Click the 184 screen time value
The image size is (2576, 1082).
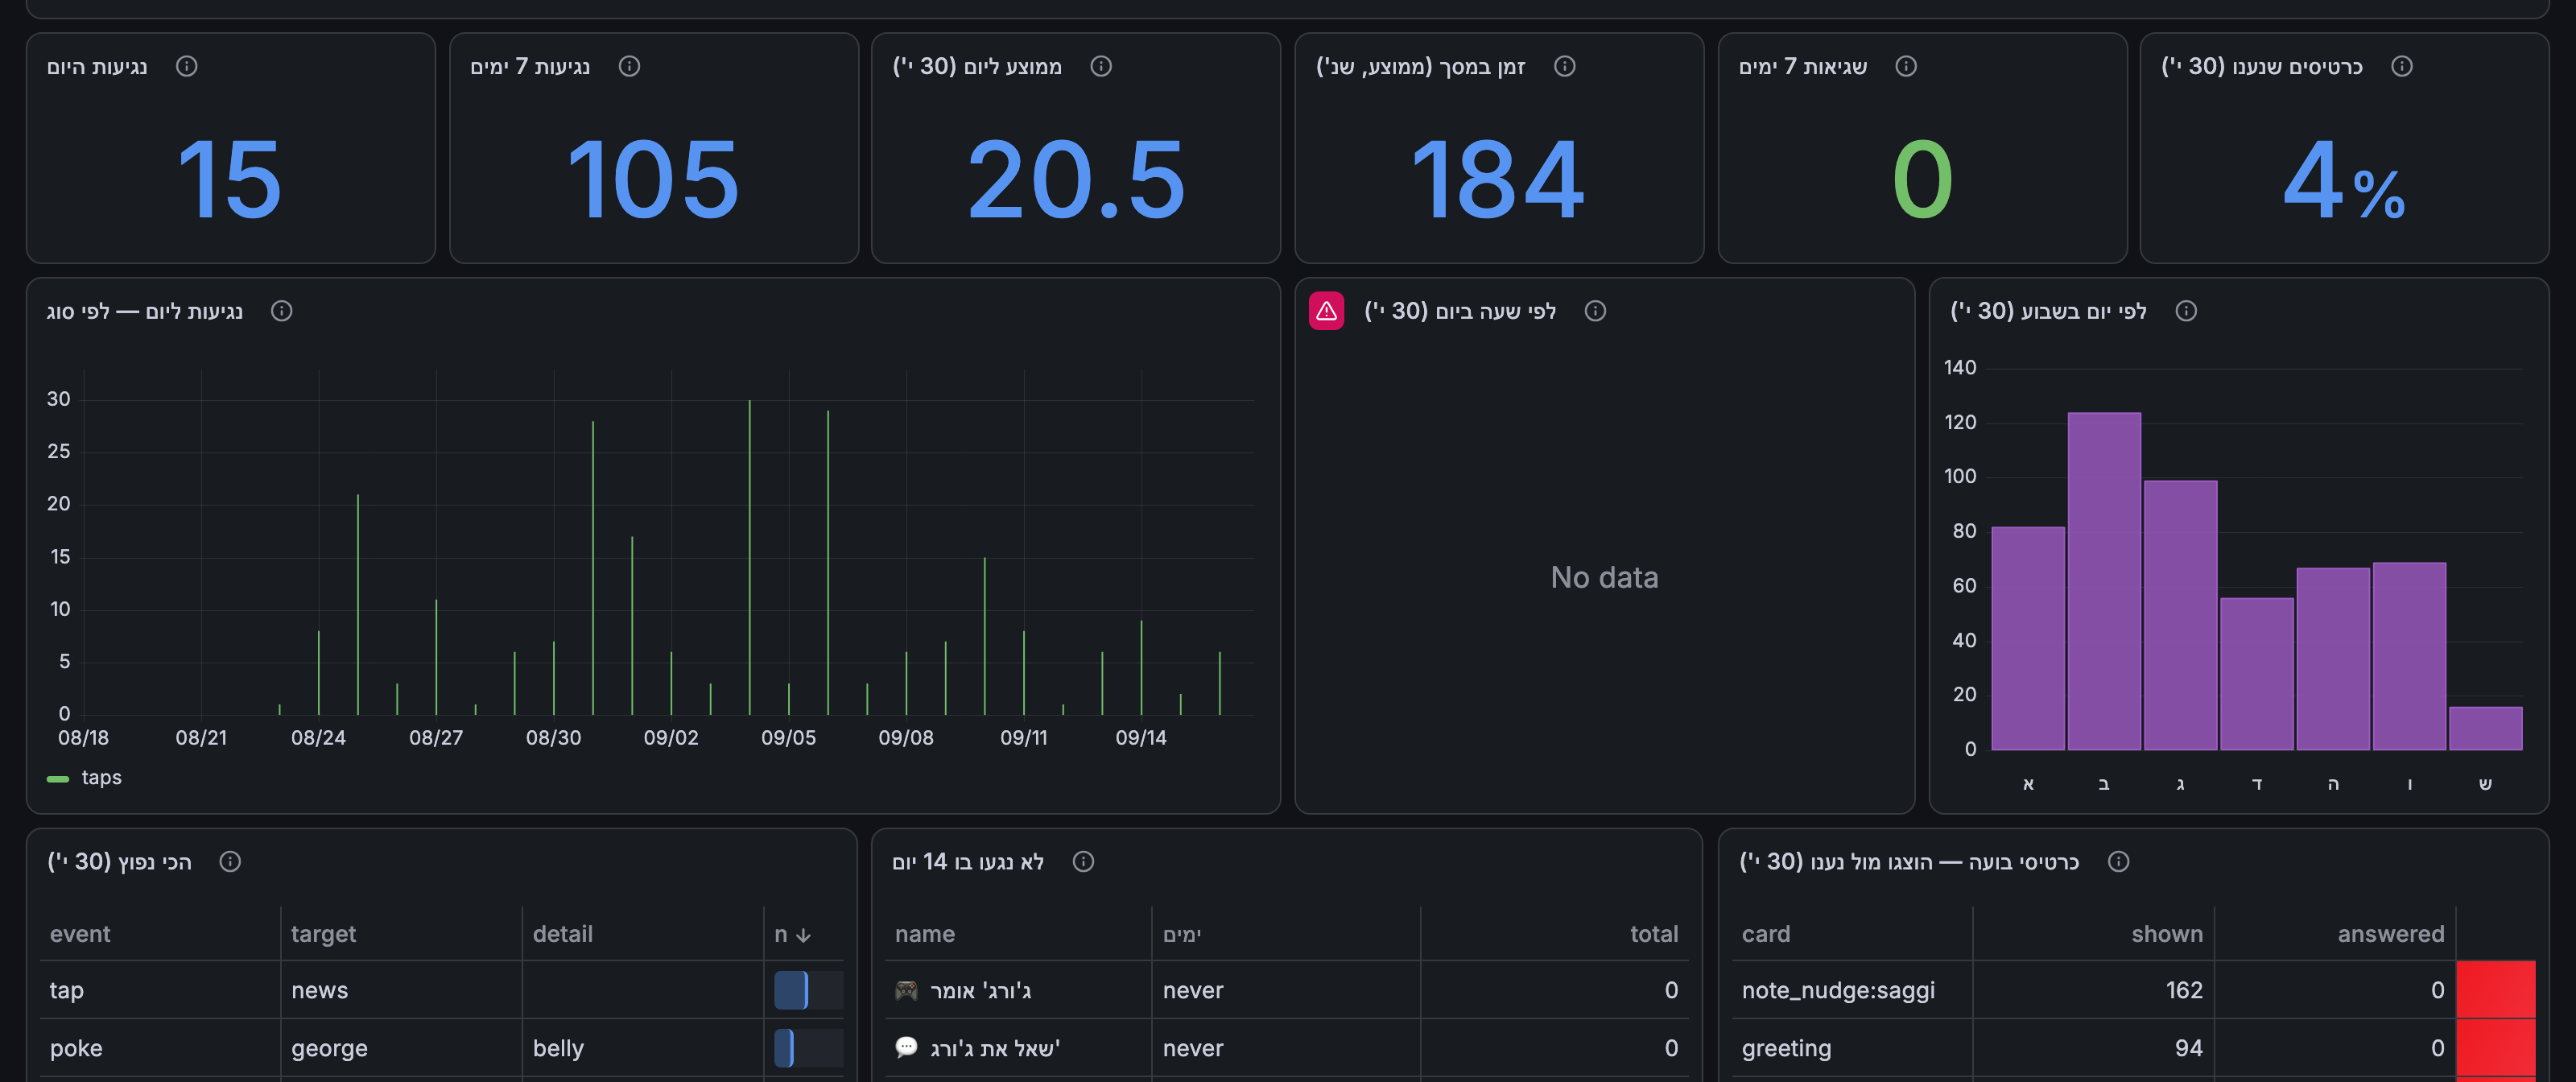pyautogui.click(x=1497, y=180)
